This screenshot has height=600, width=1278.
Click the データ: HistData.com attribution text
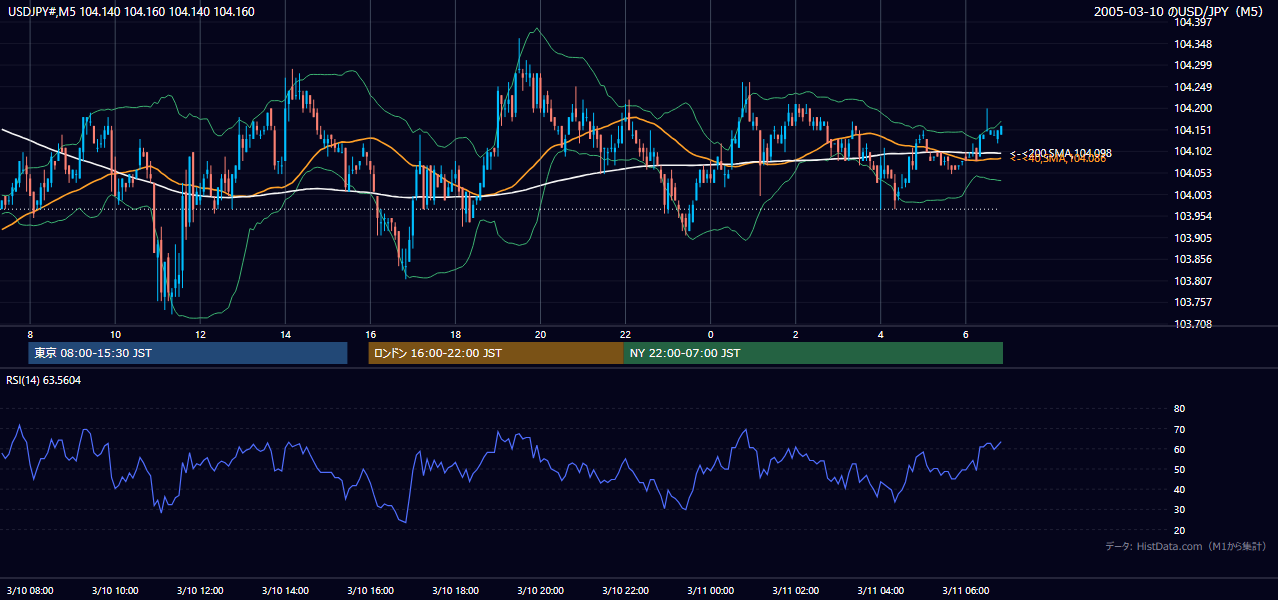(x=1186, y=546)
